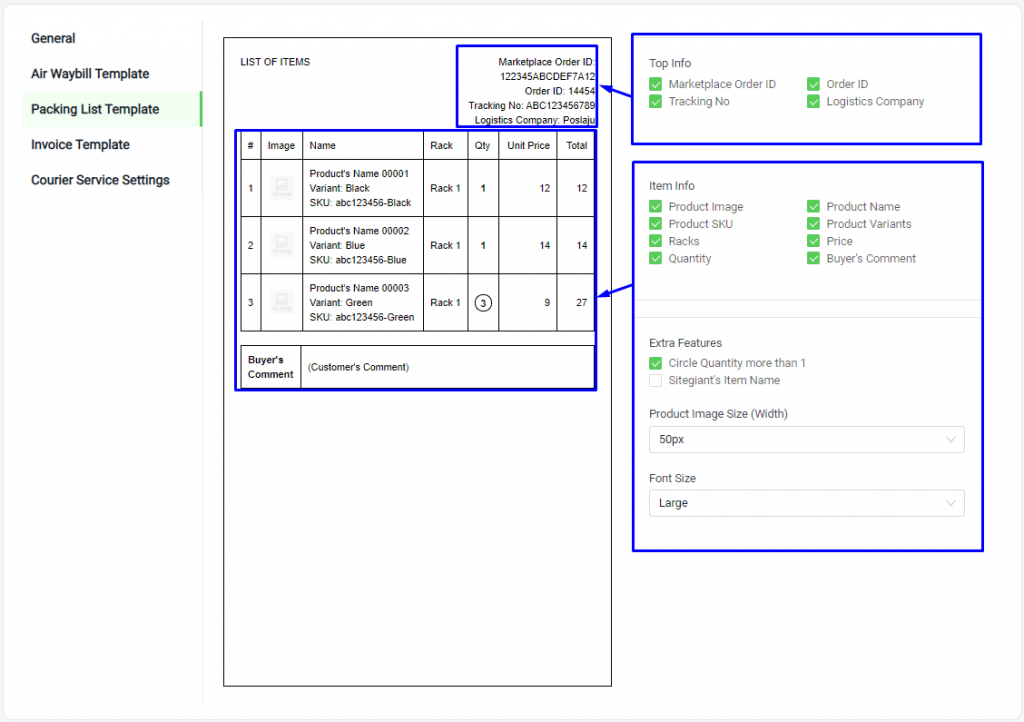Viewport: 1024px width, 722px height.
Task: Toggle the Racks checkbox
Action: [x=656, y=241]
